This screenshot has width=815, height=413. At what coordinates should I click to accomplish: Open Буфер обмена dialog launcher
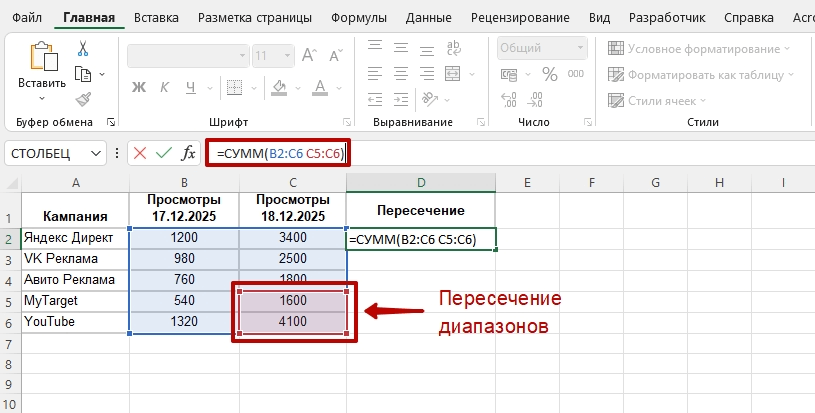110,122
